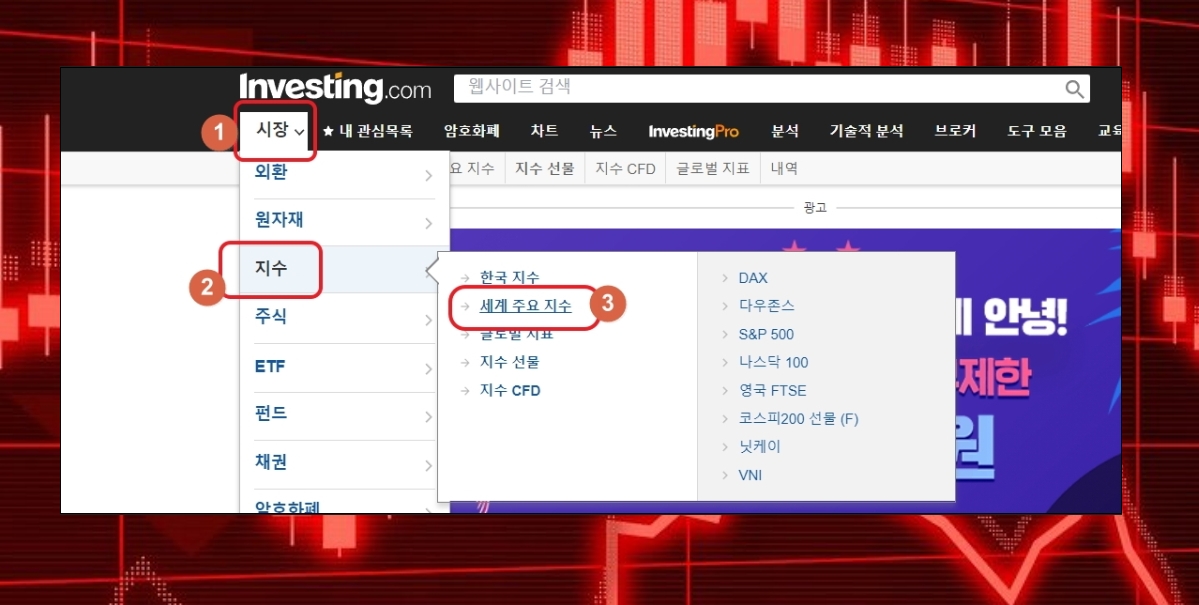Screen dimensions: 1199x605
Task: Click the search magnifier icon
Action: coord(1074,89)
